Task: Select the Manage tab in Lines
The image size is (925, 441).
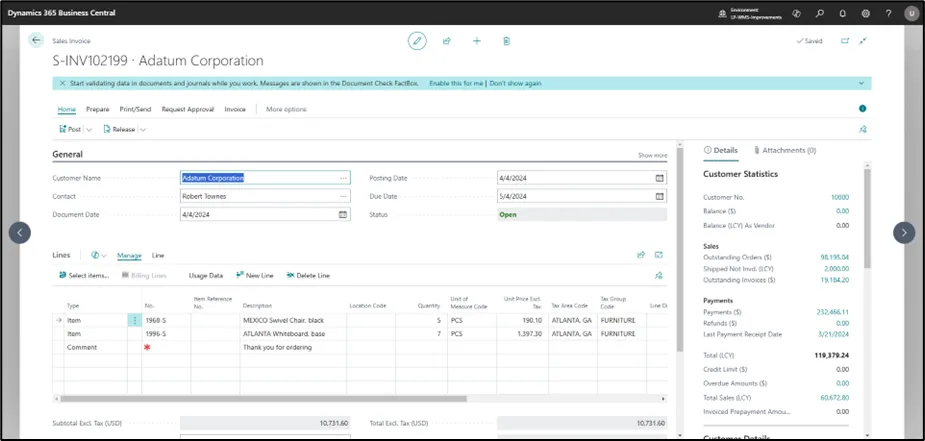Action: [129, 255]
